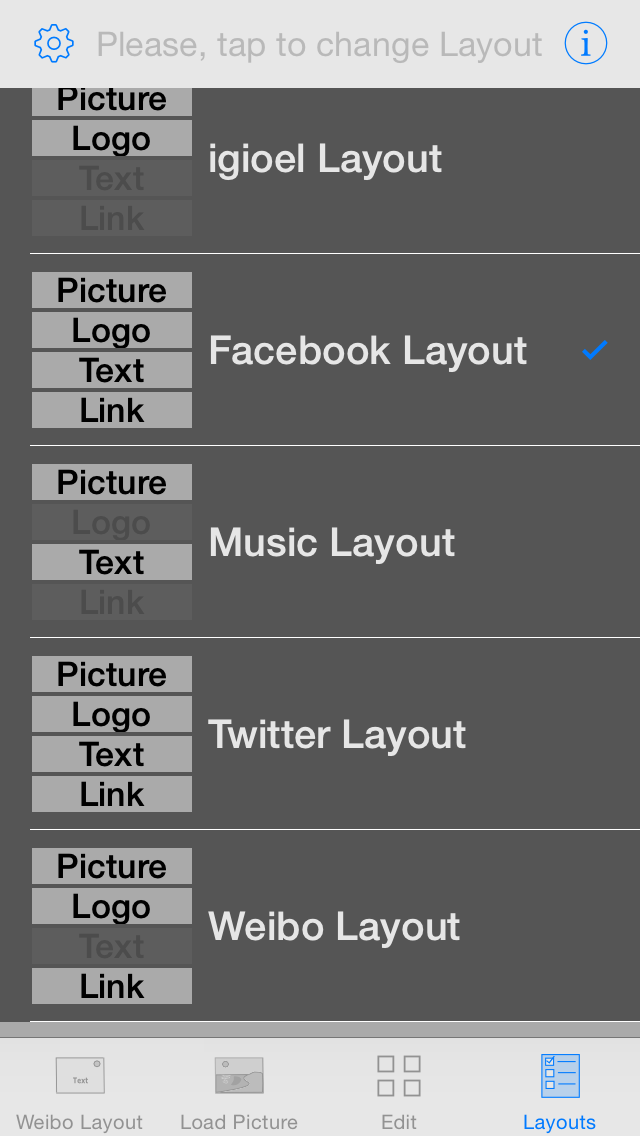Tap the Music Layout Text block

click(112, 562)
